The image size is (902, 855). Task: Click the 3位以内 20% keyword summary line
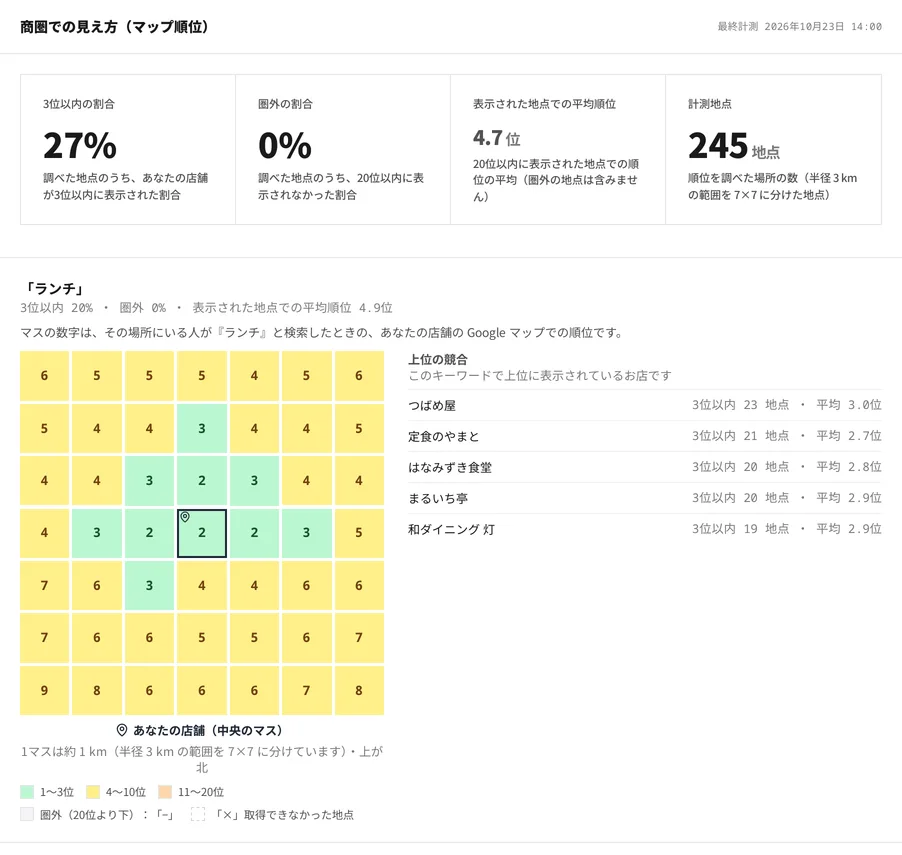pos(207,308)
